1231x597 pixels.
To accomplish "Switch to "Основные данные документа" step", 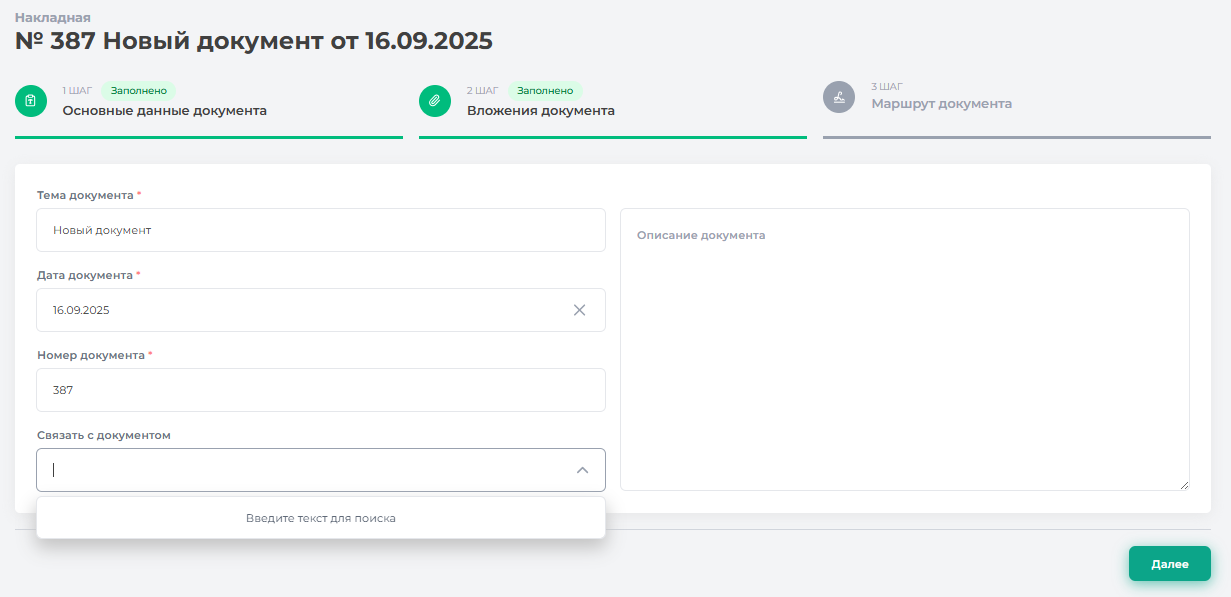I will (164, 111).
